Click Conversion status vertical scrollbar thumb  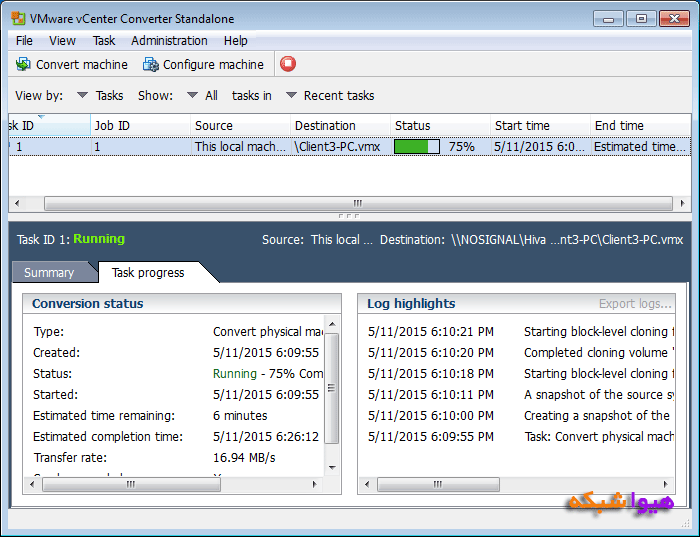[x=331, y=388]
